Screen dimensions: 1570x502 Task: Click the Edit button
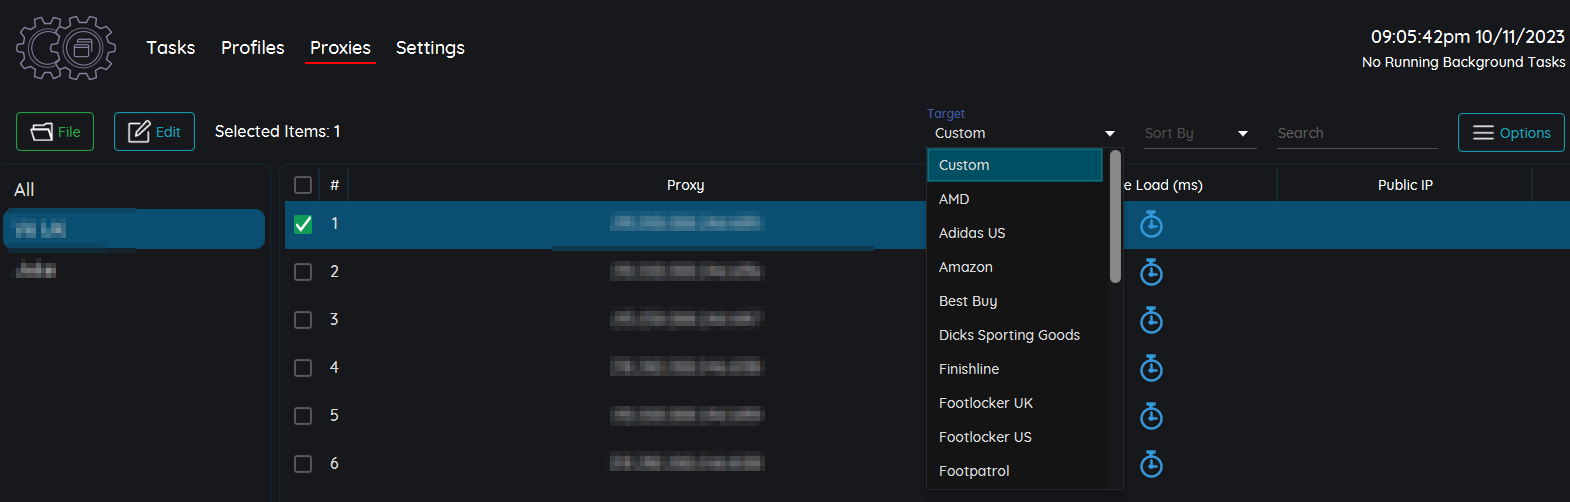(154, 132)
